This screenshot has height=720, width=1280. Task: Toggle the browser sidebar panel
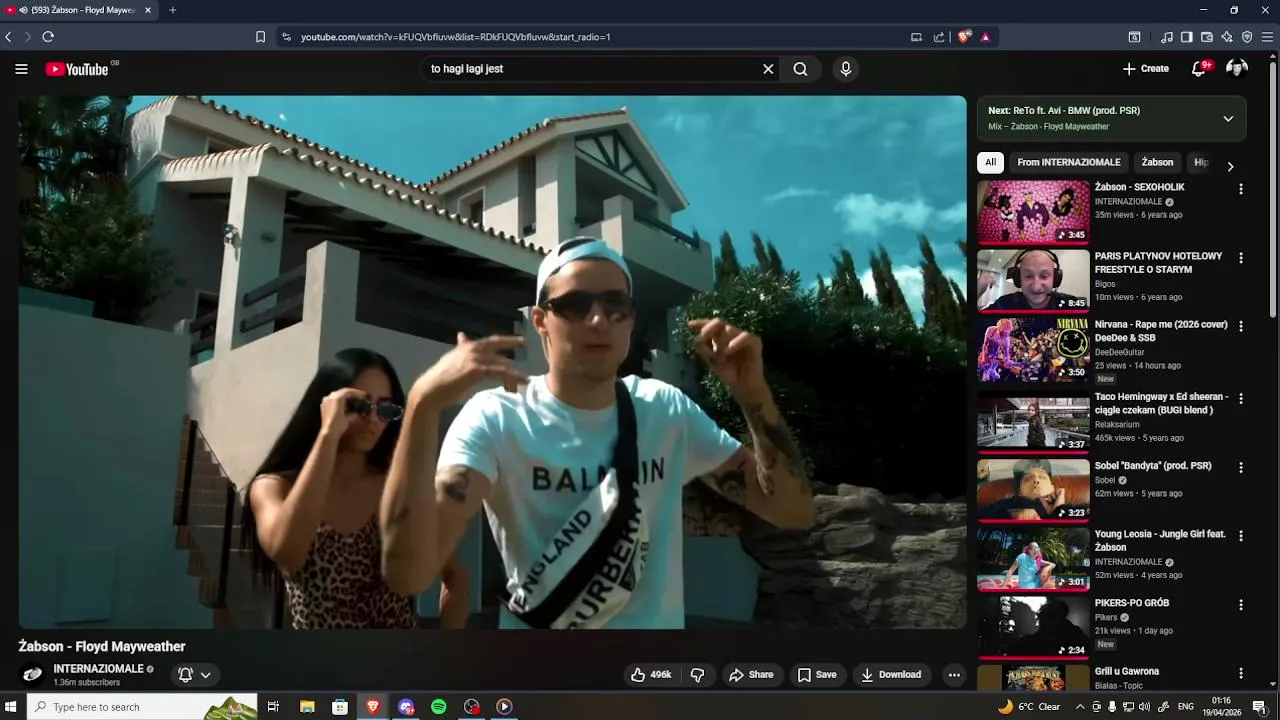point(1186,37)
